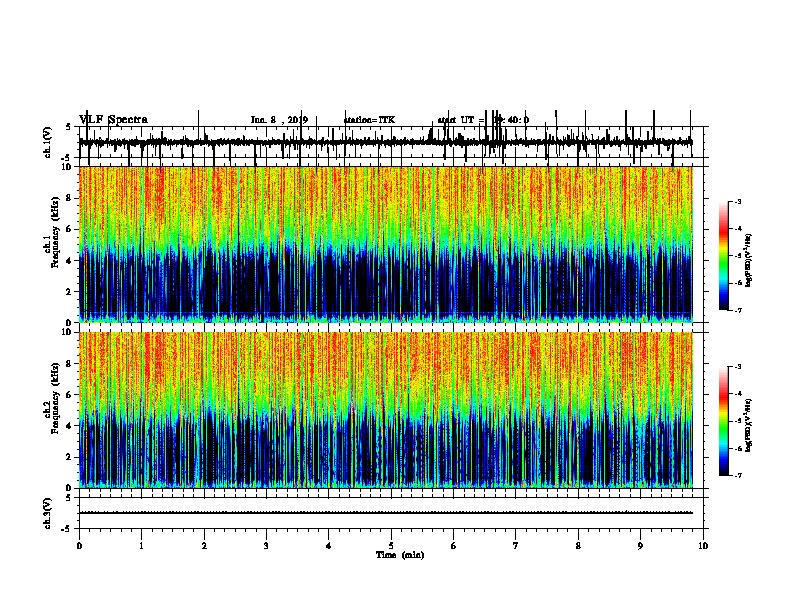Click the "Time (min)" x-axis label
This screenshot has width=792, height=612.
tap(400, 555)
